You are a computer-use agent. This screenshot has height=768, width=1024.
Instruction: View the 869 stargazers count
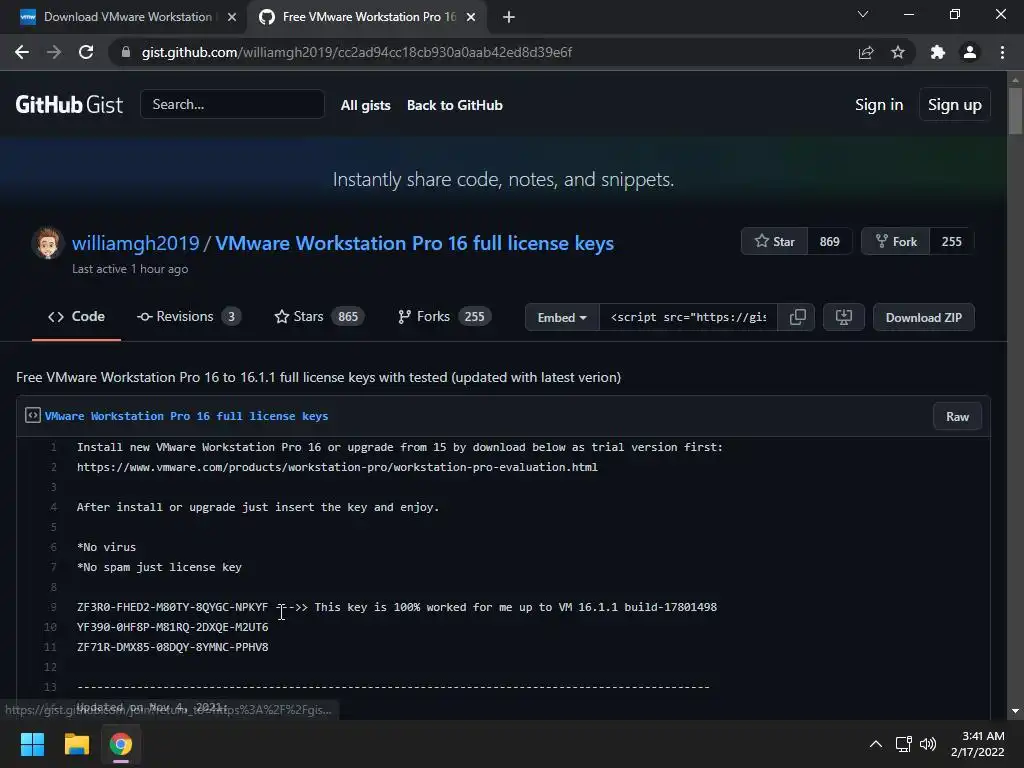829,242
